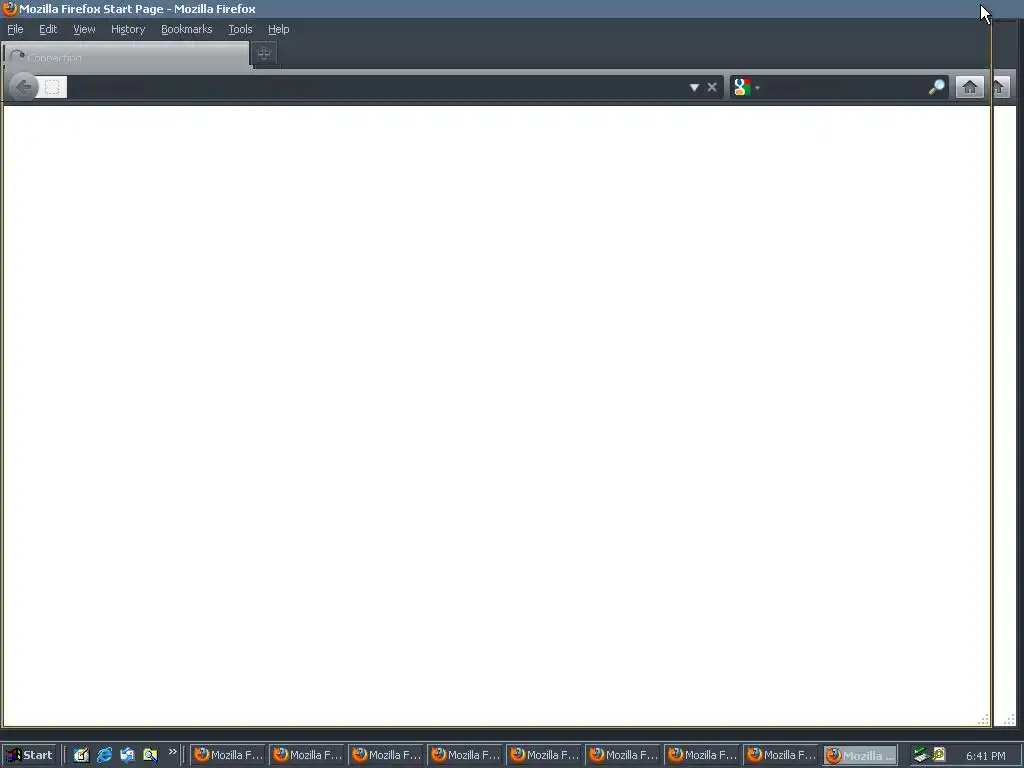Click the magnifying glass search icon
Image resolution: width=1024 pixels, height=768 pixels.
pos(936,87)
